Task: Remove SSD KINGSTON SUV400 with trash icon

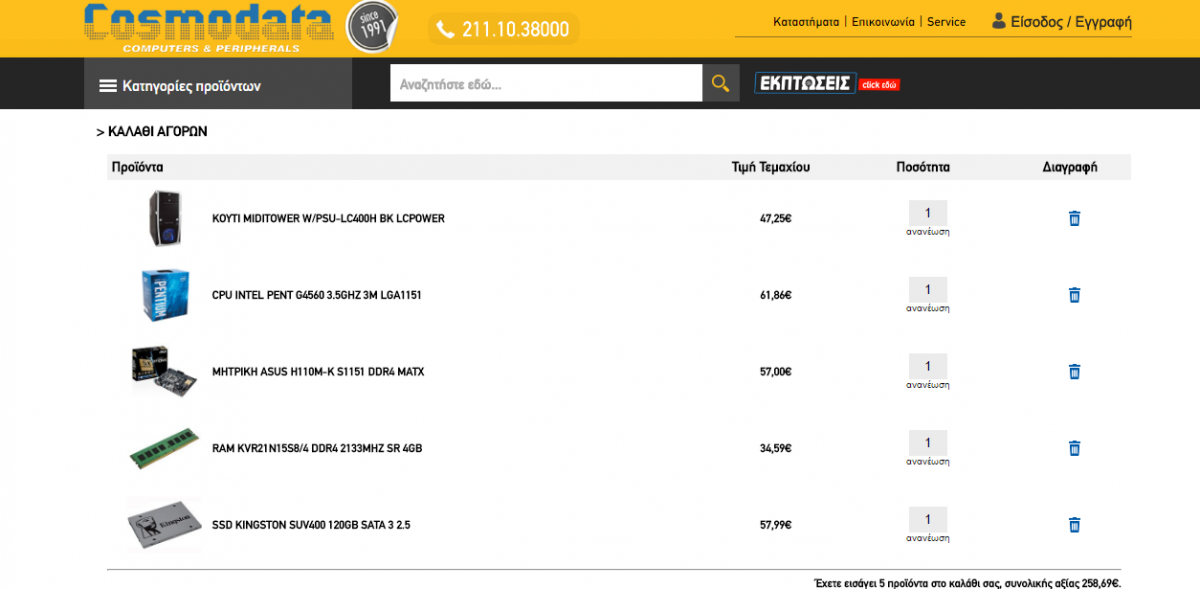Action: click(x=1074, y=525)
